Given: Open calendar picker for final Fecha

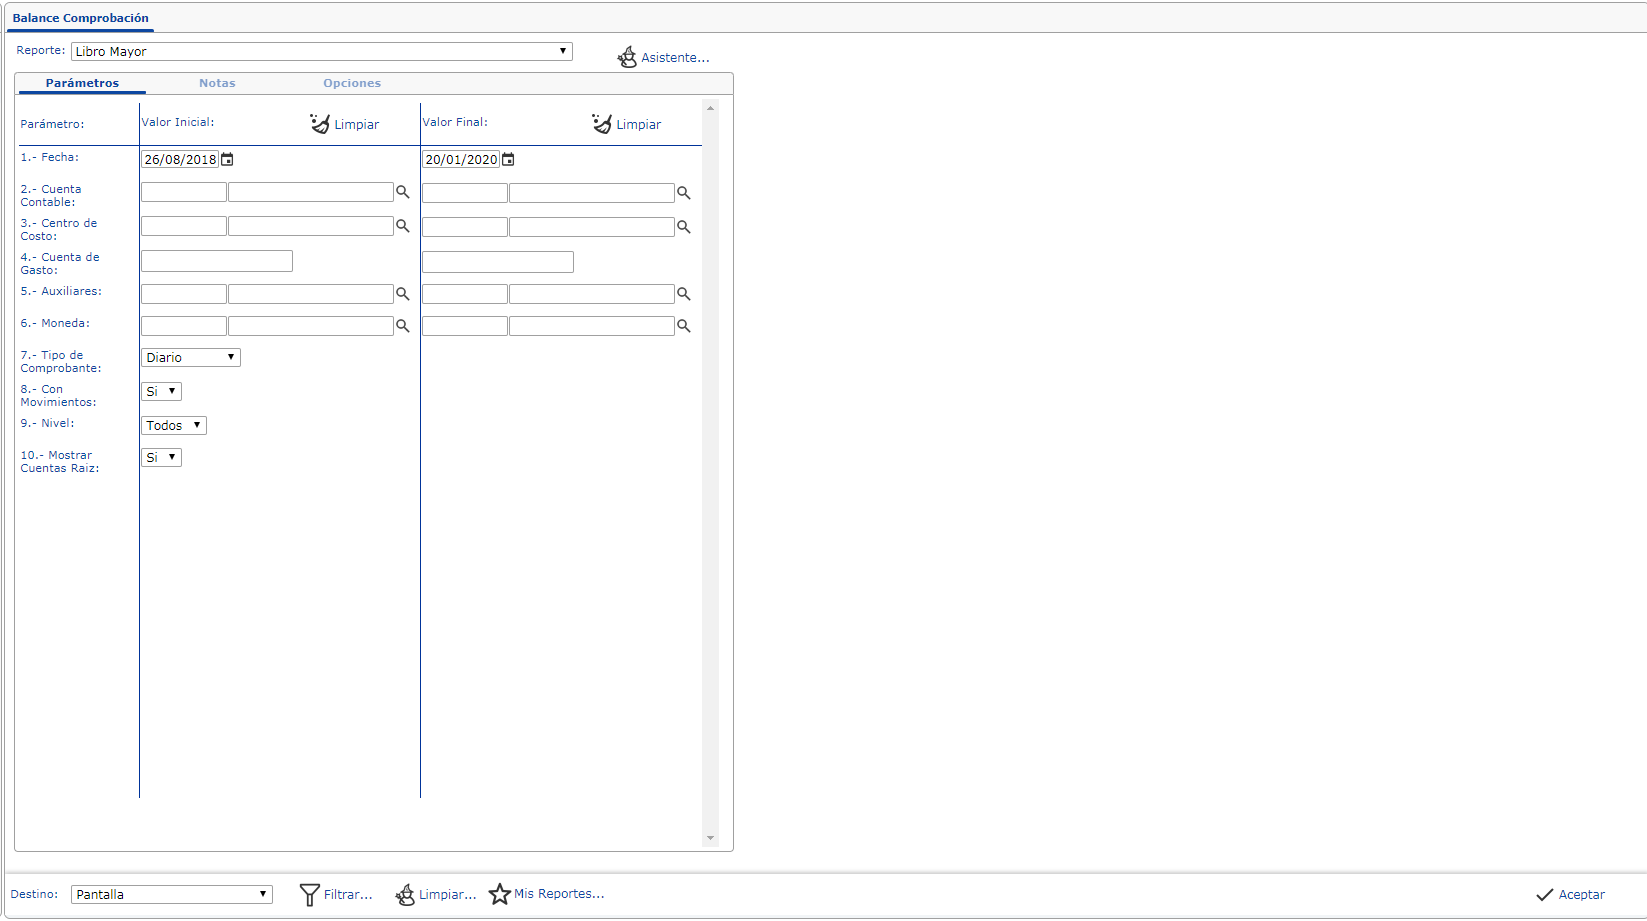Looking at the screenshot, I should 508,159.
